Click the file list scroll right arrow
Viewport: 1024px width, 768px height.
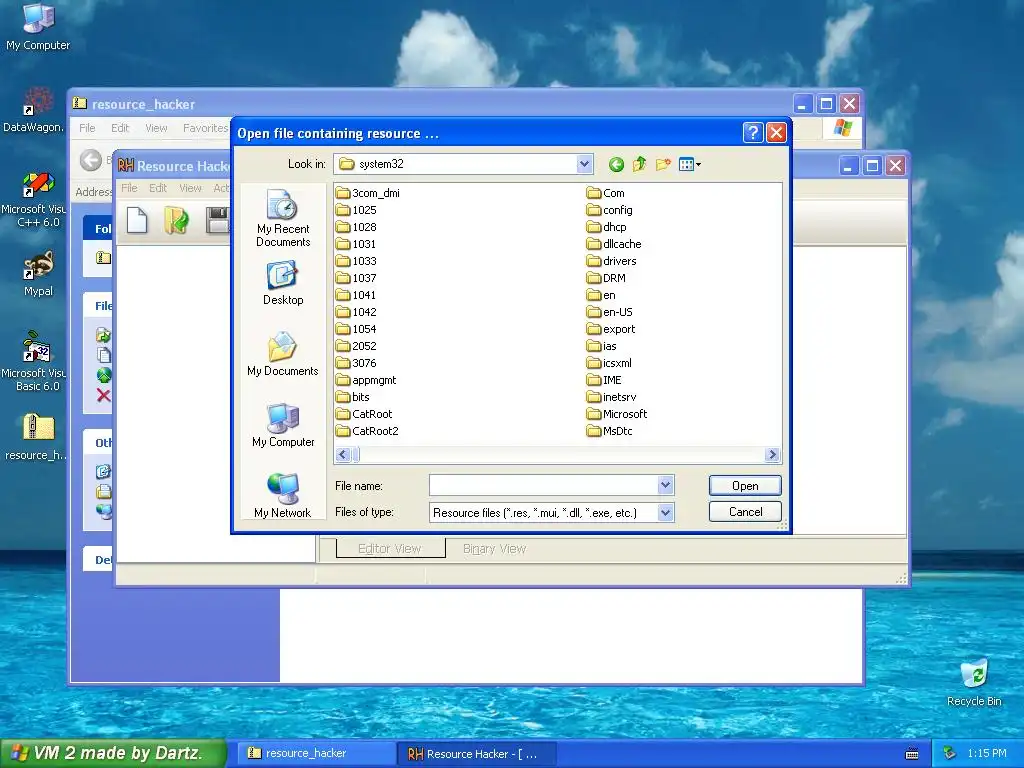(x=773, y=455)
